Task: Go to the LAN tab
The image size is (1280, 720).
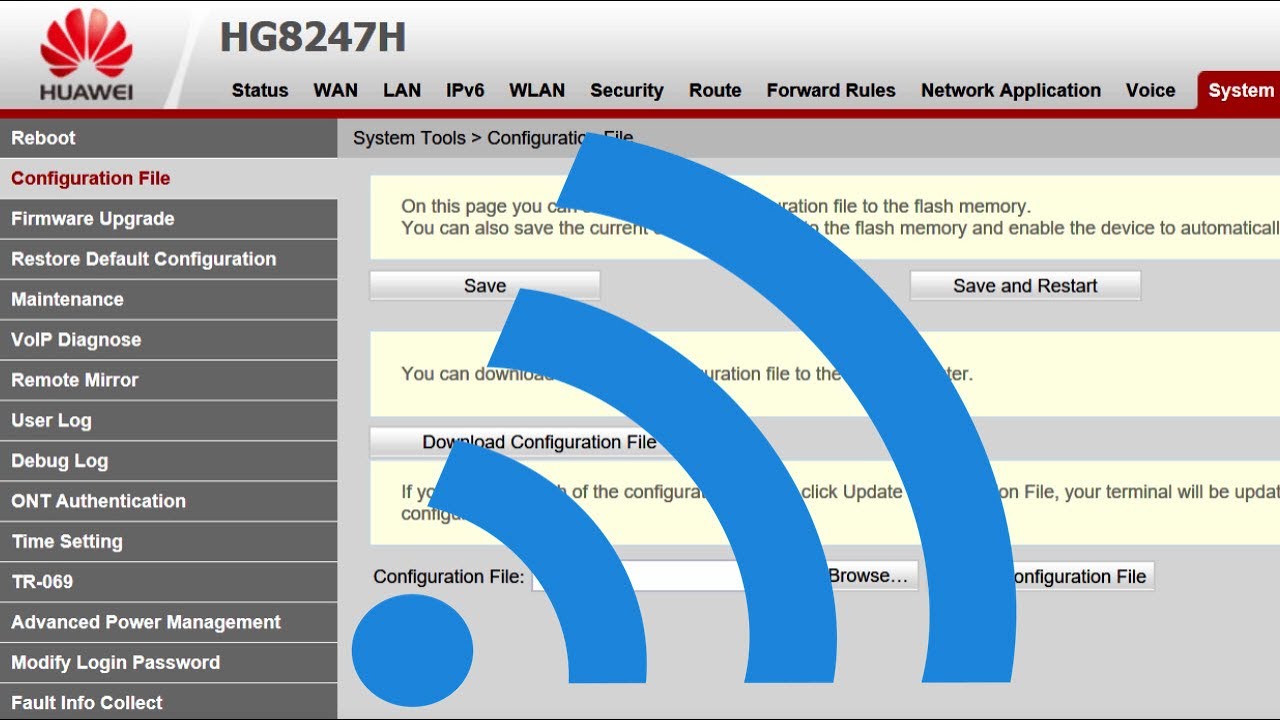Action: tap(402, 90)
